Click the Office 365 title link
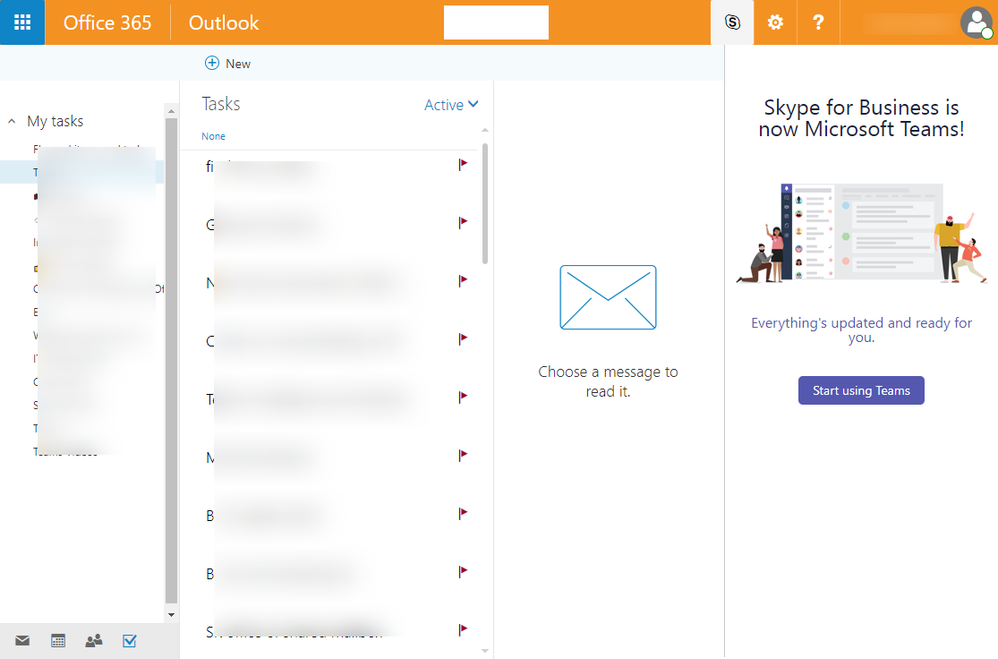Screen dimensions: 998x659 tap(107, 23)
